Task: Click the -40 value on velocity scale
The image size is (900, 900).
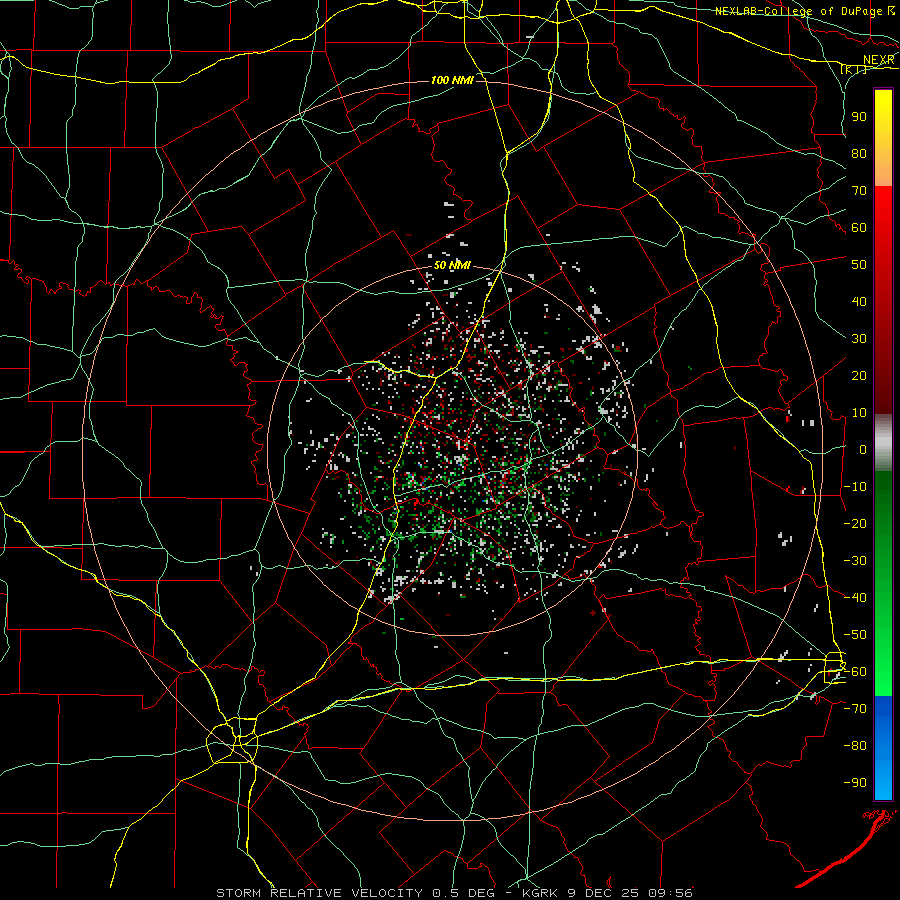Action: click(x=855, y=598)
